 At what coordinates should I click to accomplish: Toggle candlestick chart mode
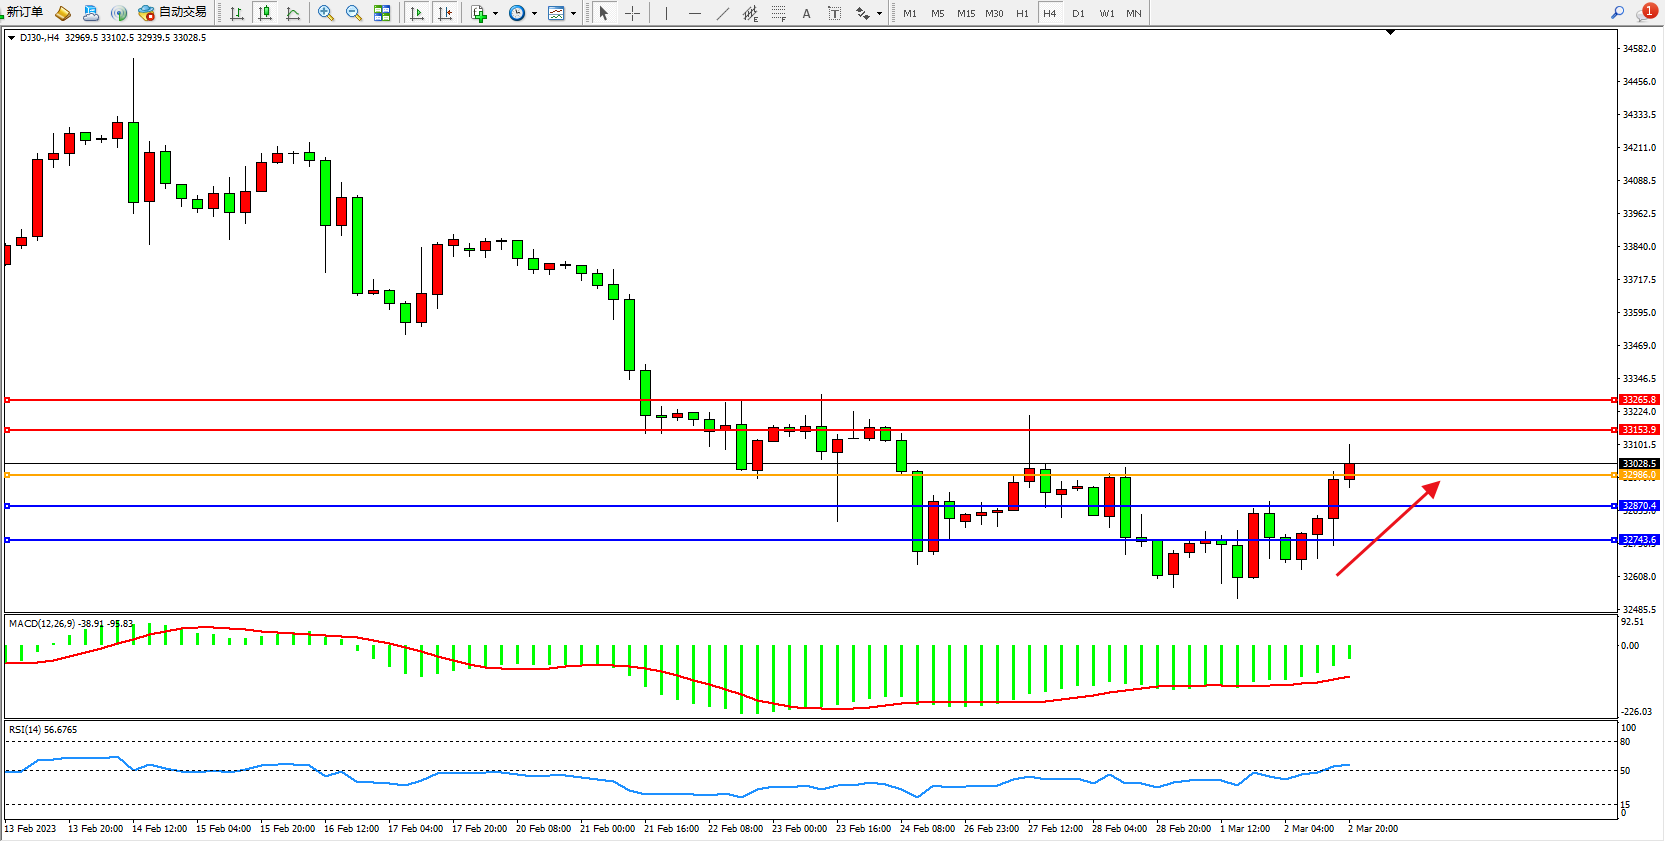[264, 13]
